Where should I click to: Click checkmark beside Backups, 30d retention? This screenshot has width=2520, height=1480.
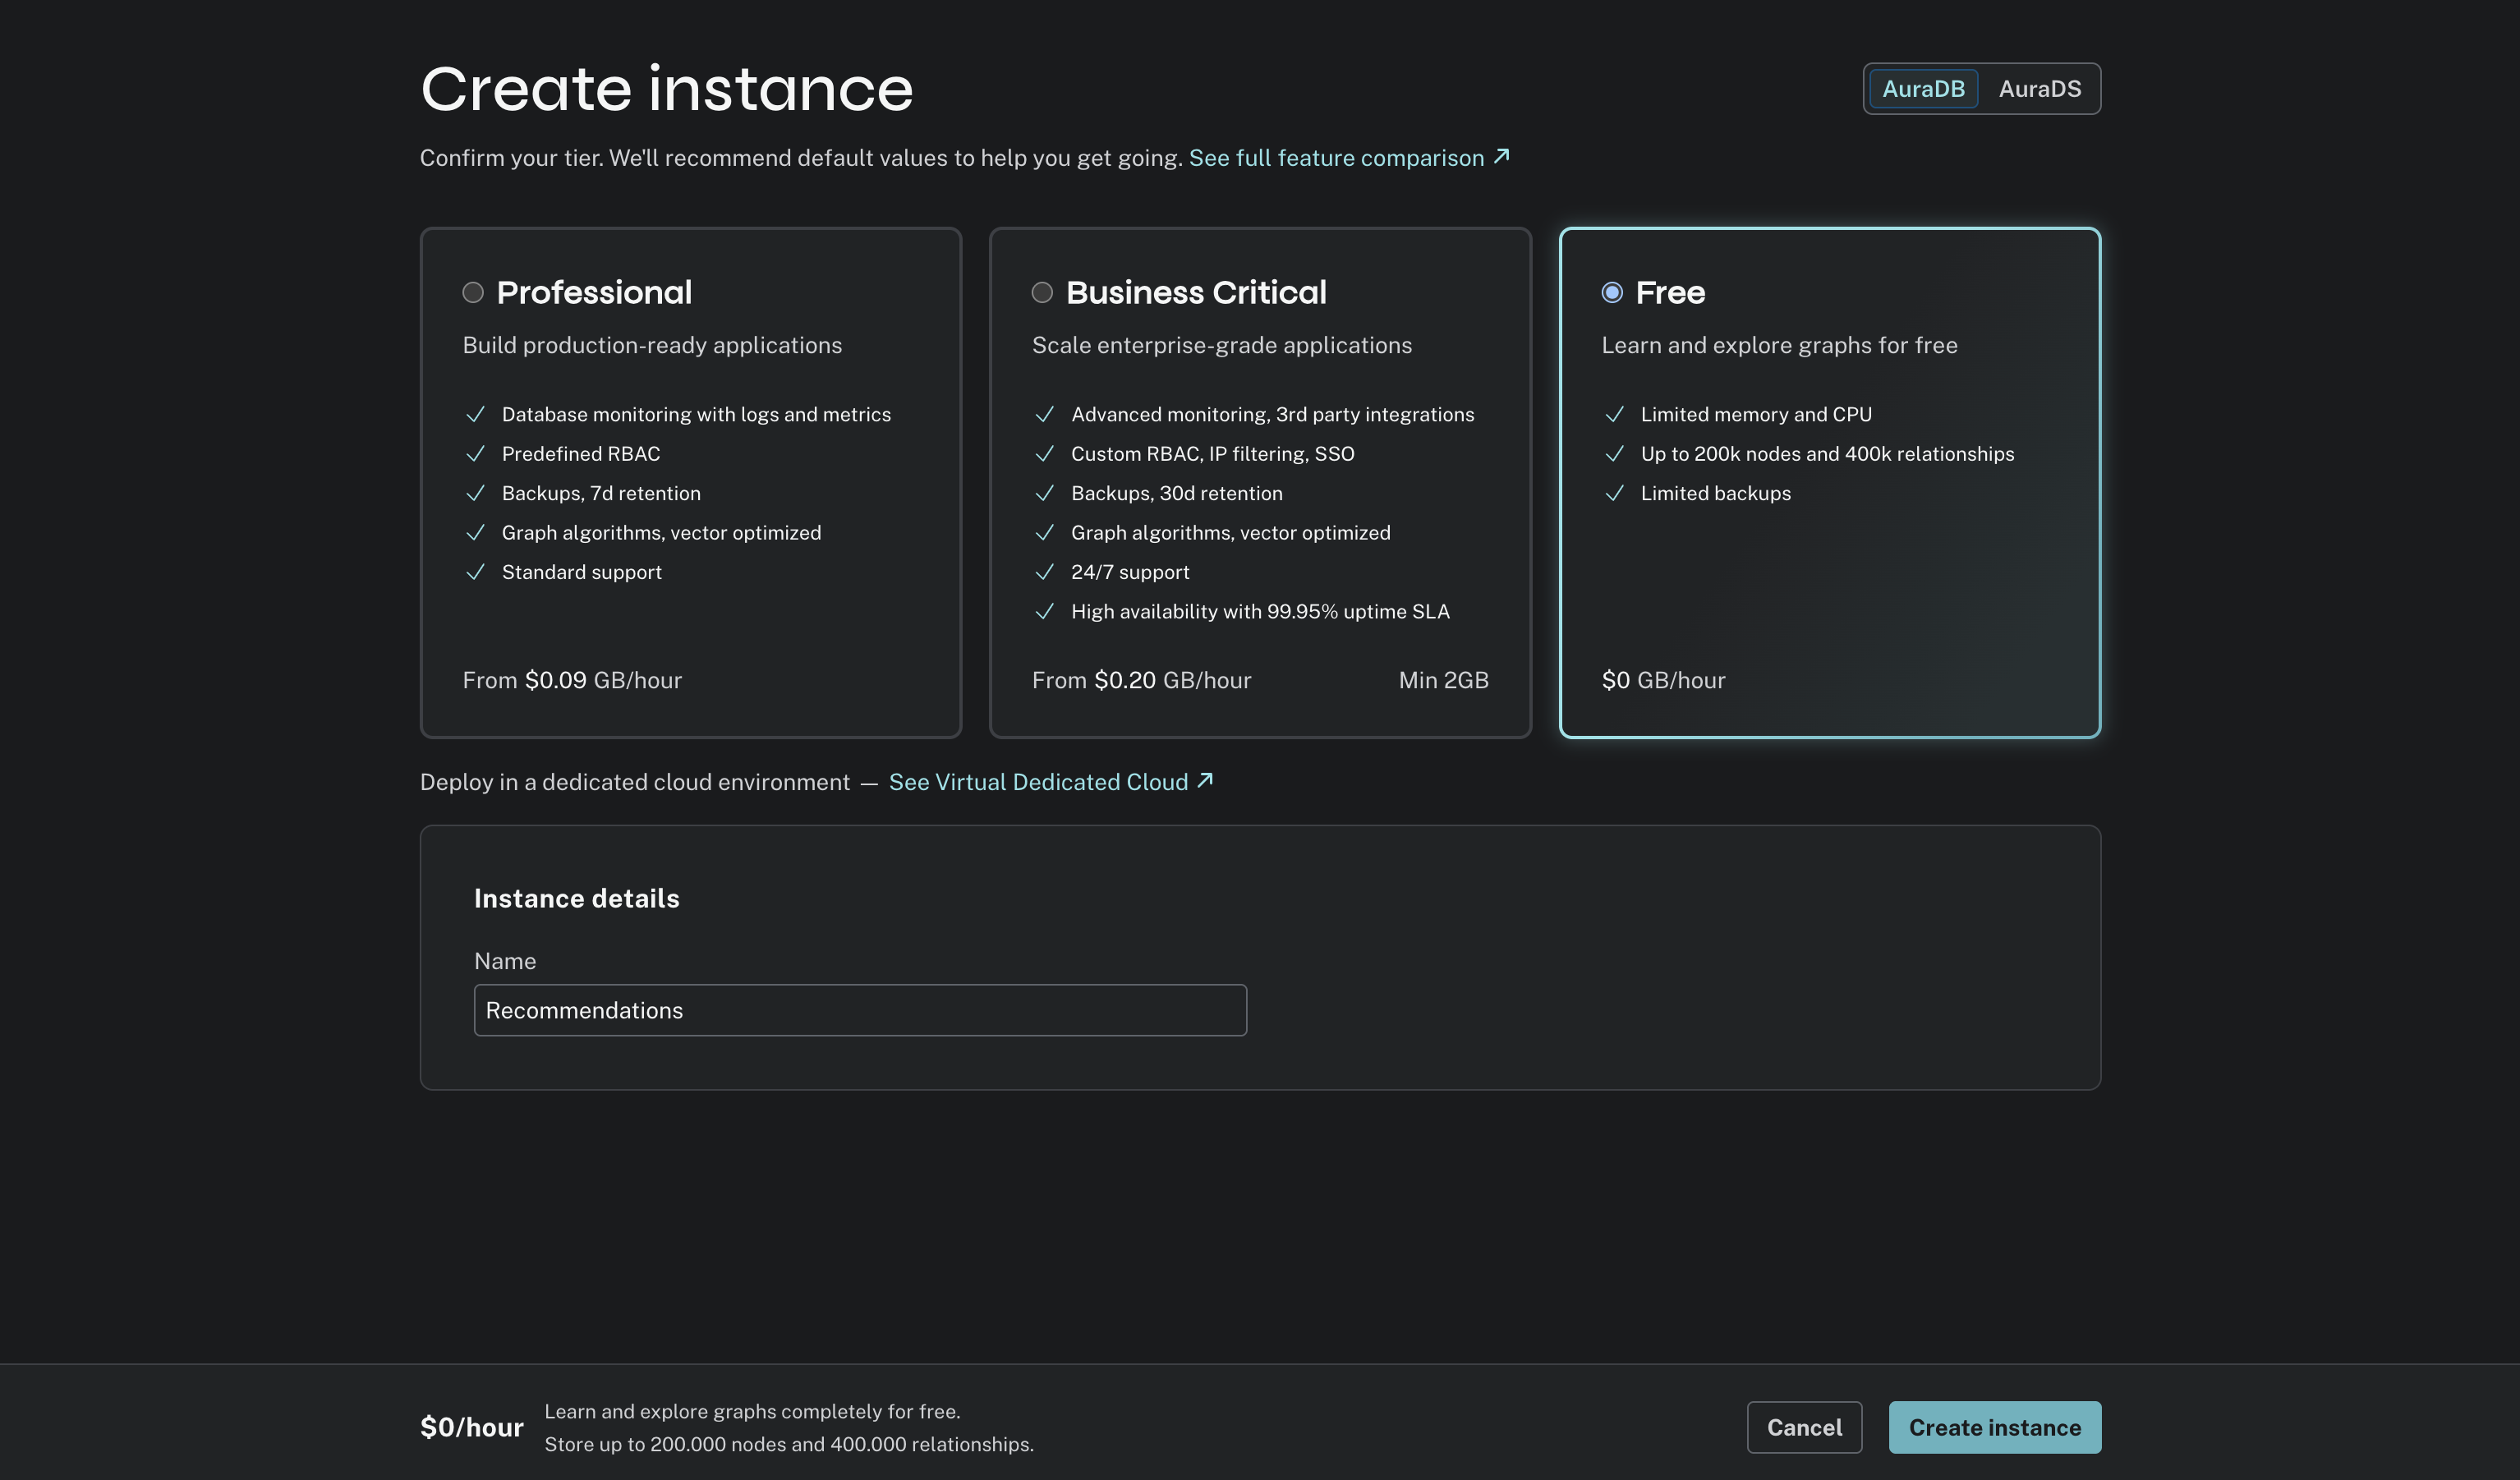click(1045, 493)
